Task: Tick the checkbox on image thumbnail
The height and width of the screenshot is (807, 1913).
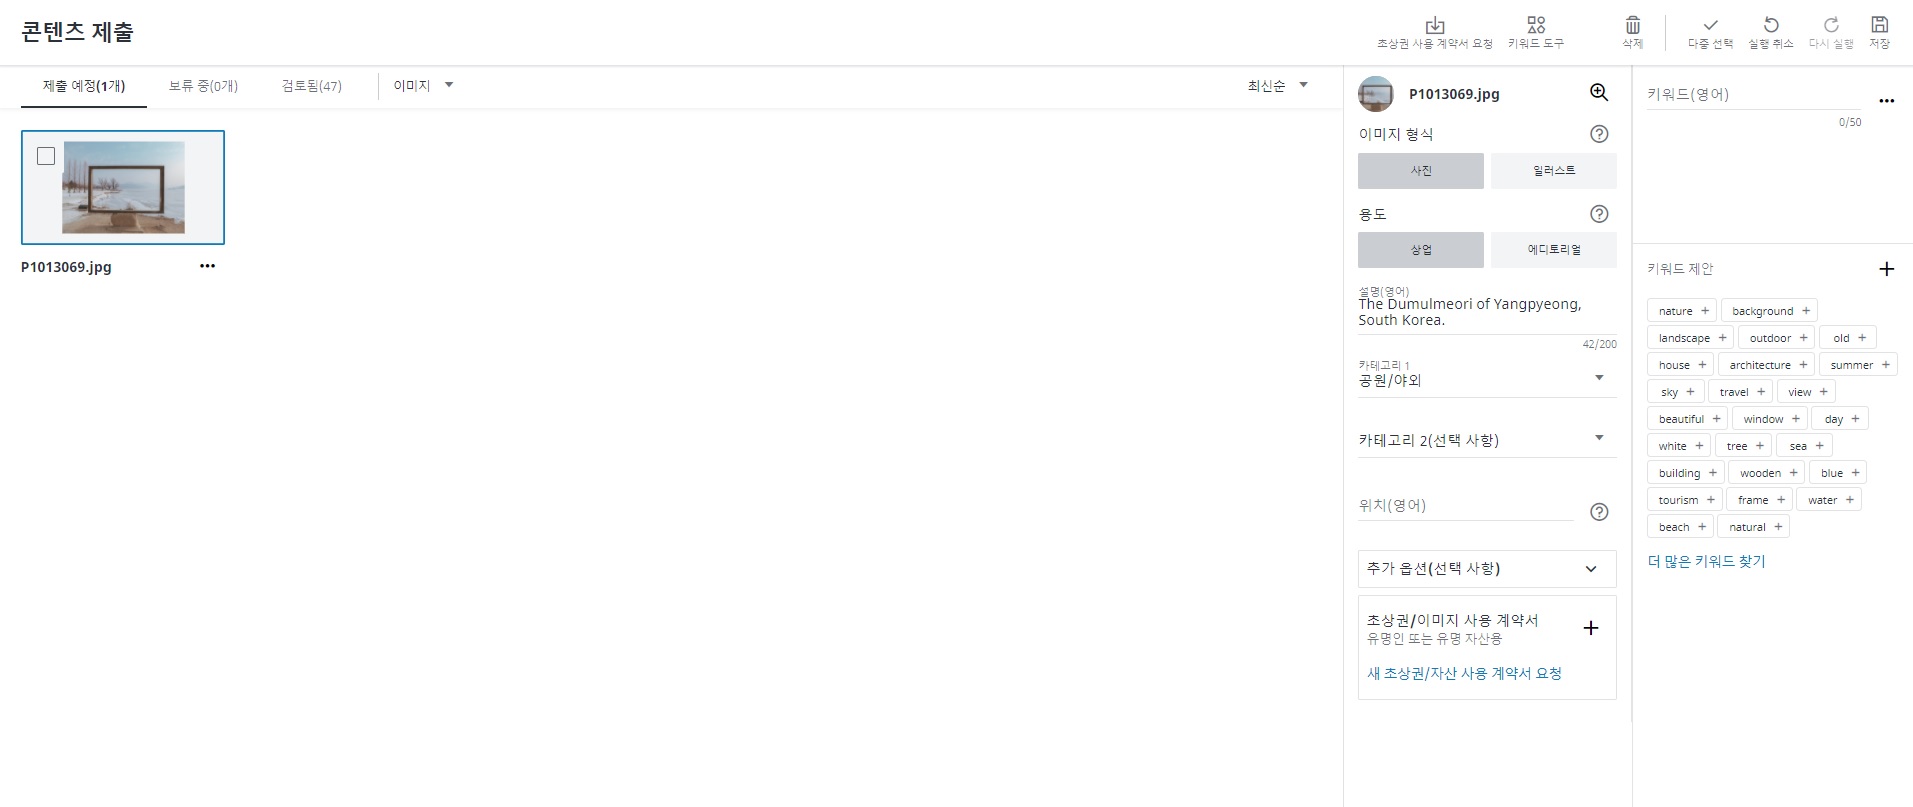Action: click(46, 156)
